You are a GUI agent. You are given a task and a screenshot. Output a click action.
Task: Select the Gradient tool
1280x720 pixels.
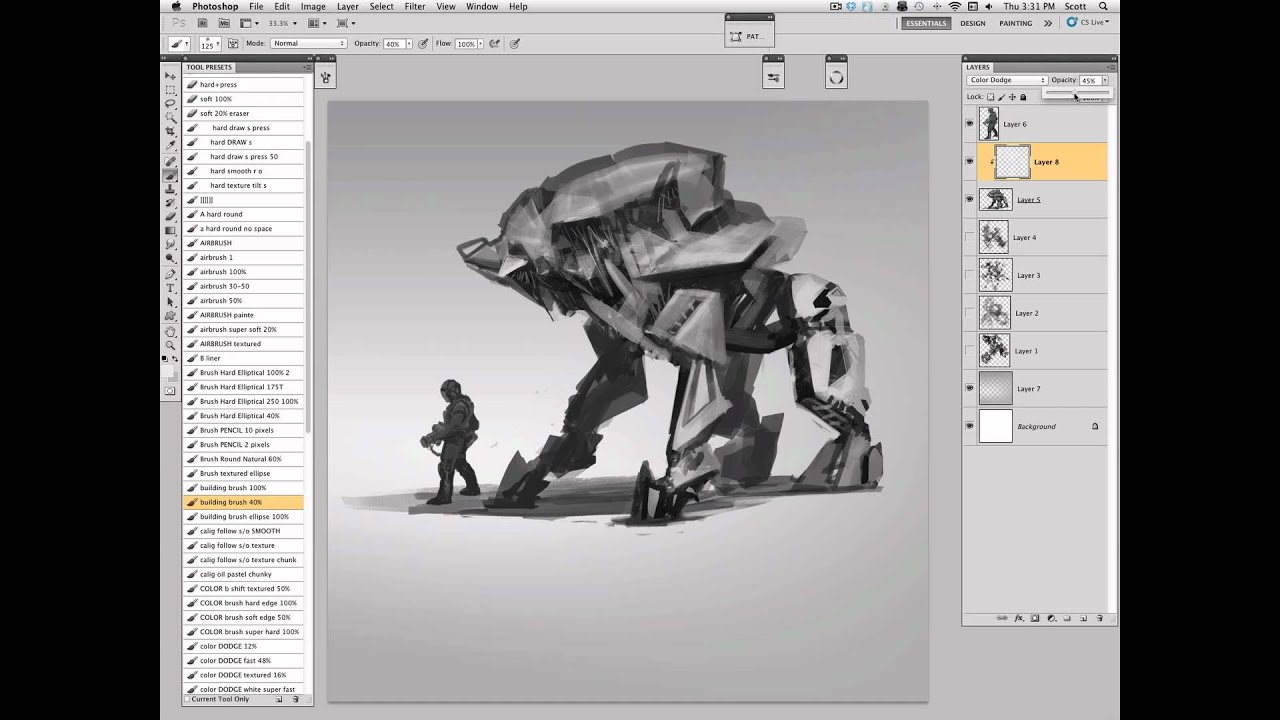coord(170,230)
